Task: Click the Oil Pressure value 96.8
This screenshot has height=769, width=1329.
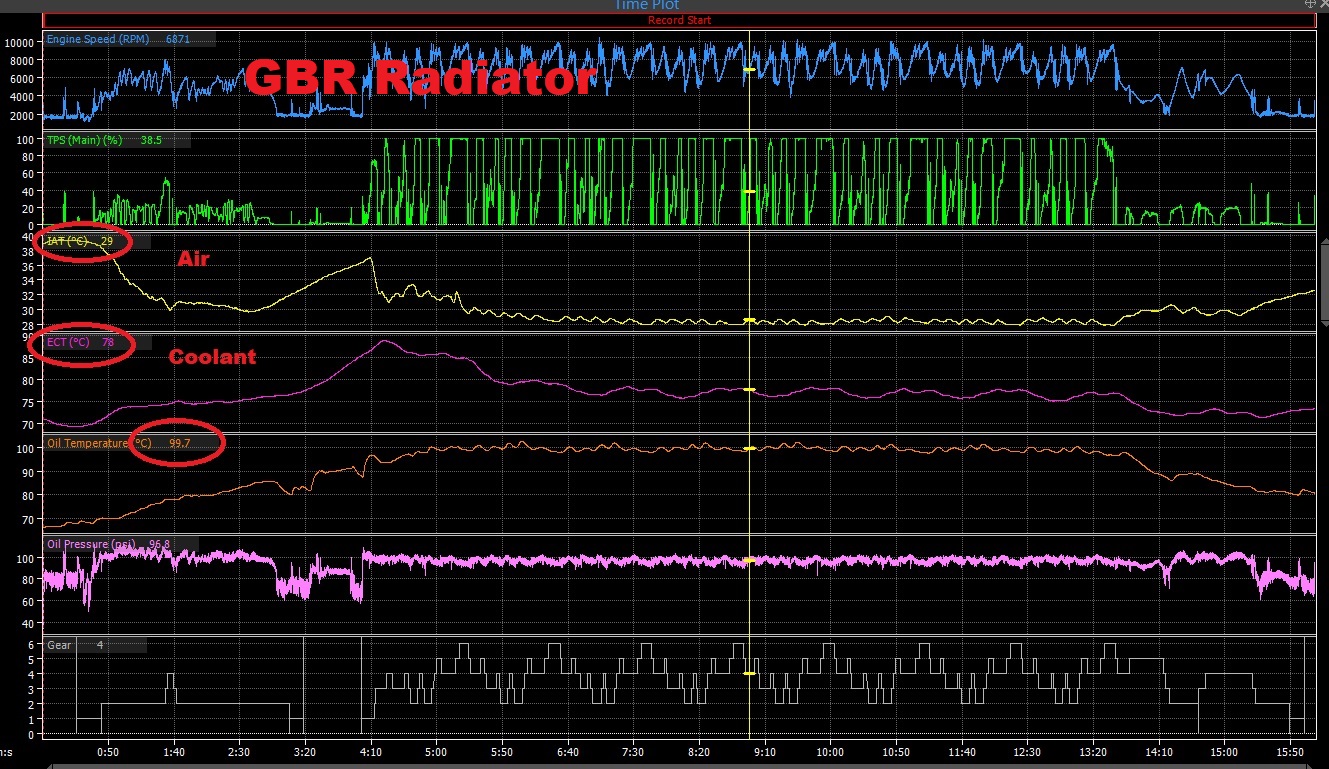Action: coord(159,544)
